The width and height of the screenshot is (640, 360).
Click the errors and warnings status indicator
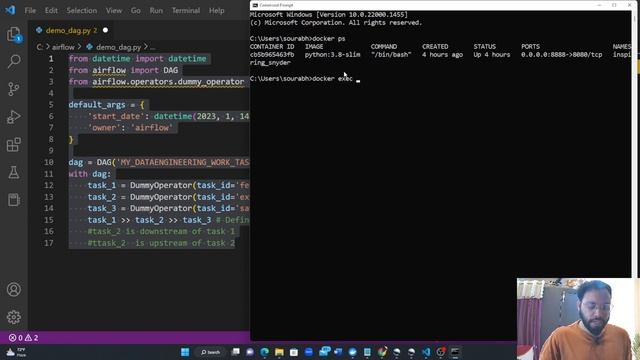point(24,338)
